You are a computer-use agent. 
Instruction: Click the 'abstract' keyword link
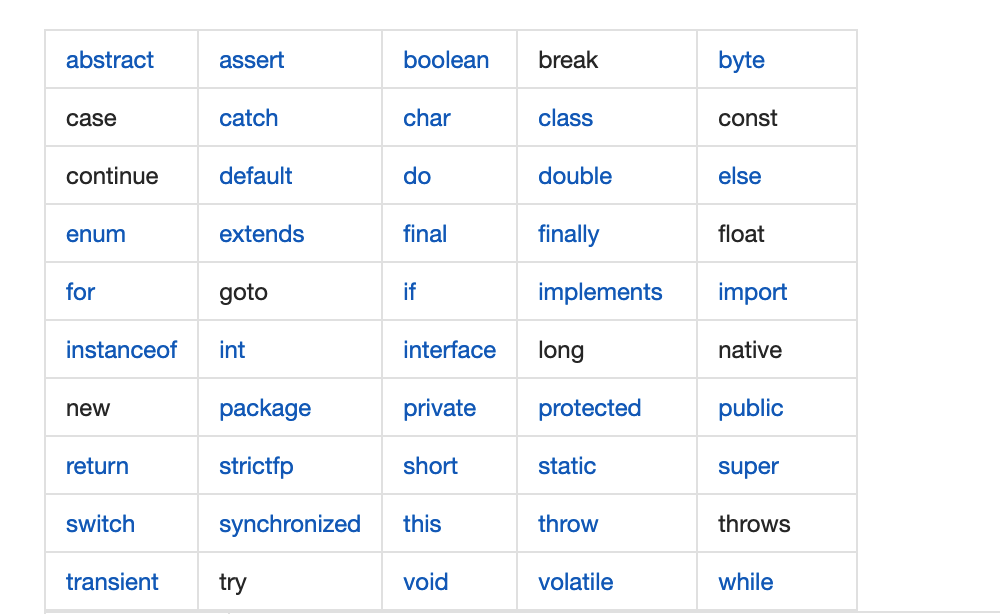click(110, 60)
